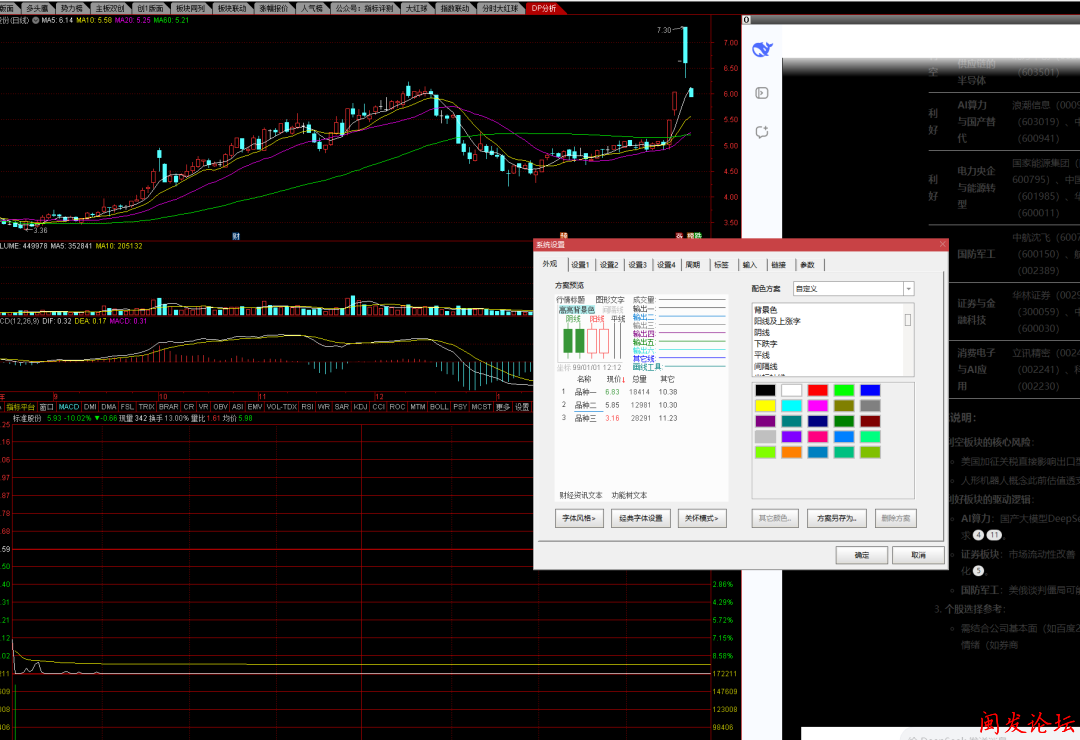
Task: Open the DP分析 top tab
Action: [x=544, y=8]
